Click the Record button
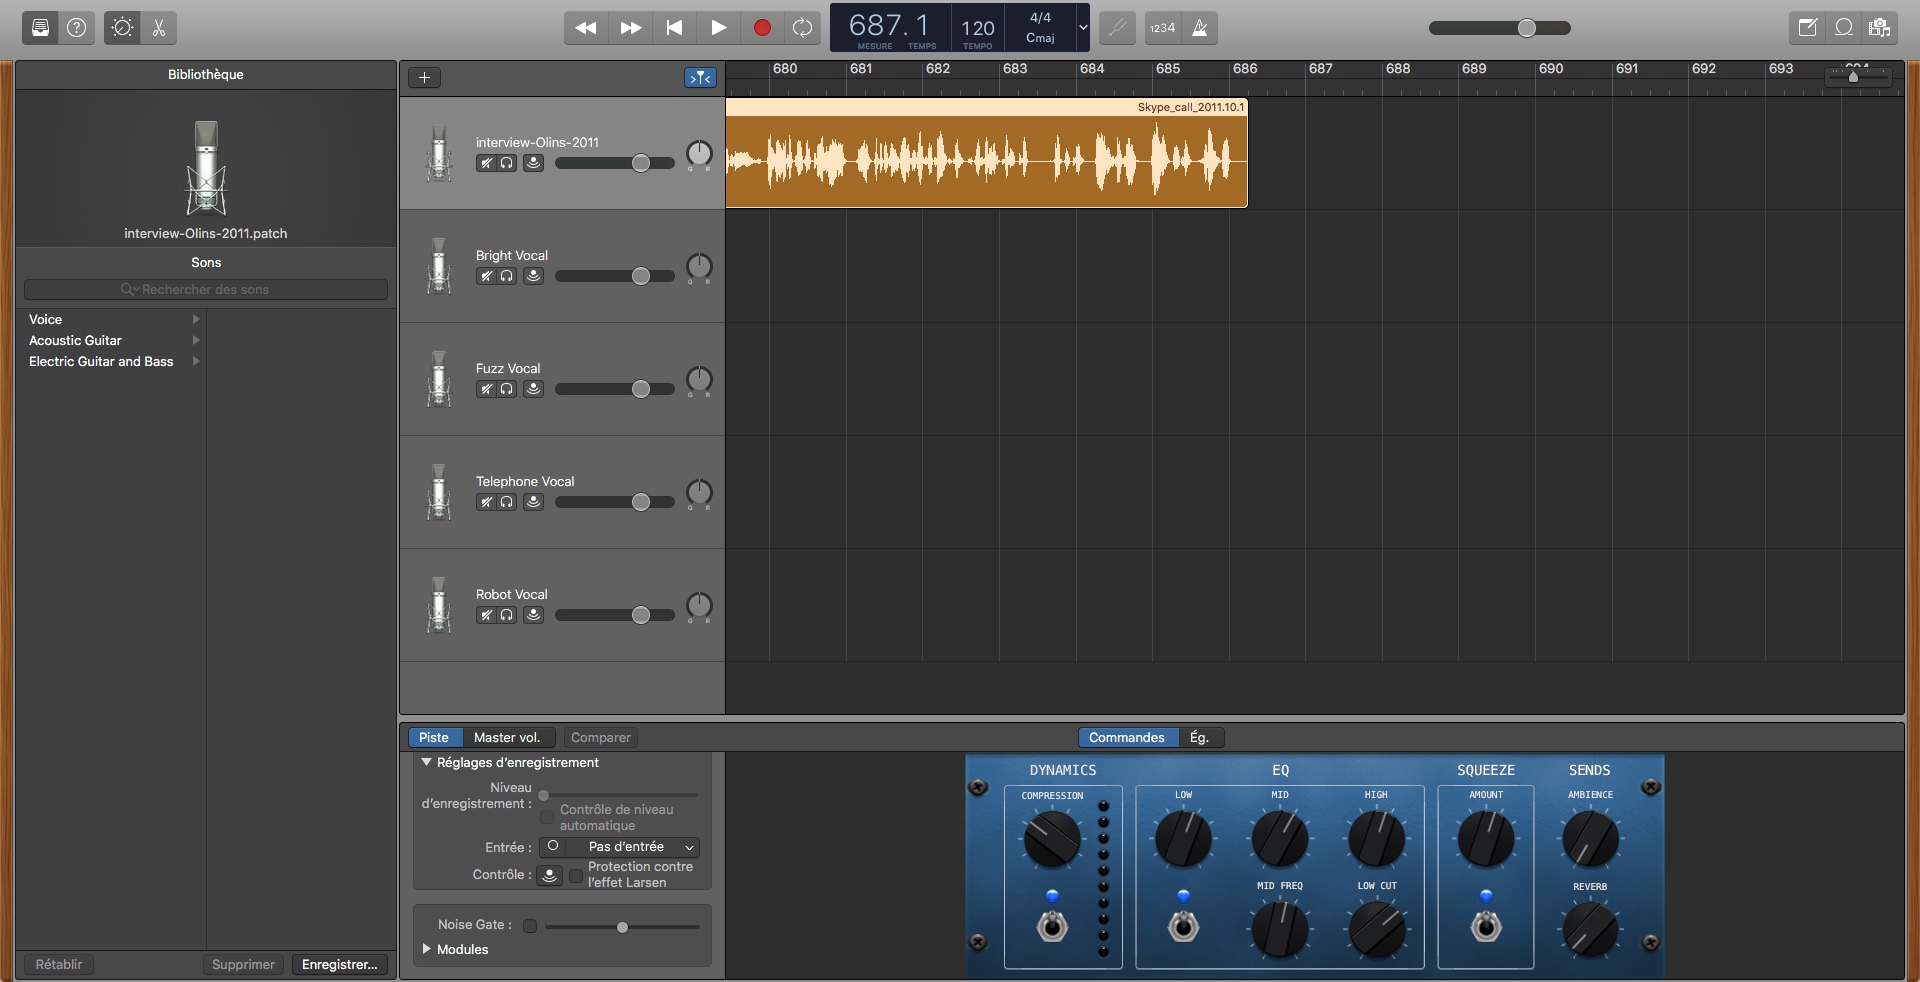 pos(762,28)
